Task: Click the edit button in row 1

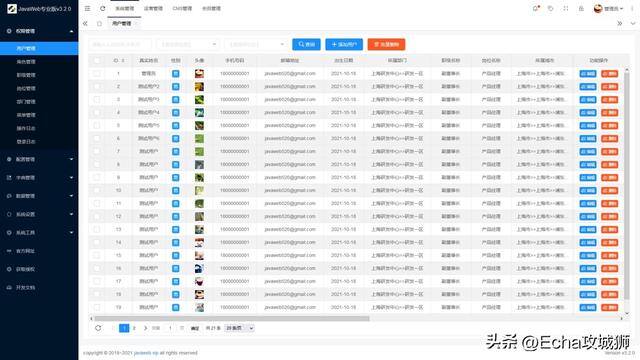Action: pyautogui.click(x=588, y=73)
